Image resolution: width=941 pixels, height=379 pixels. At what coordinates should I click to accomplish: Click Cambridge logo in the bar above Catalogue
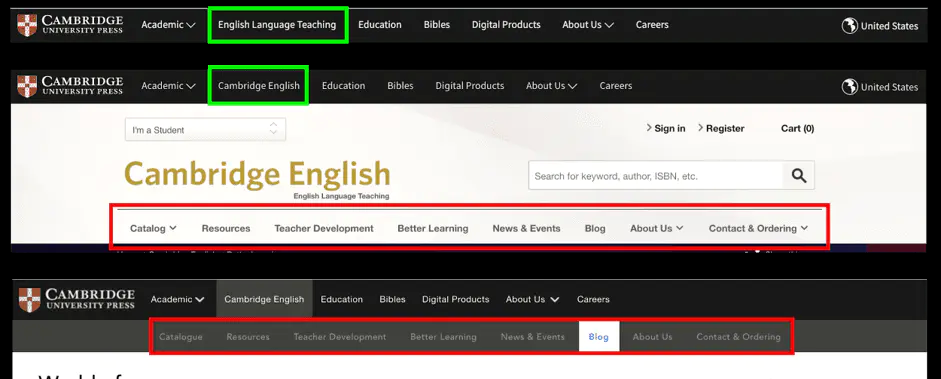click(x=77, y=299)
